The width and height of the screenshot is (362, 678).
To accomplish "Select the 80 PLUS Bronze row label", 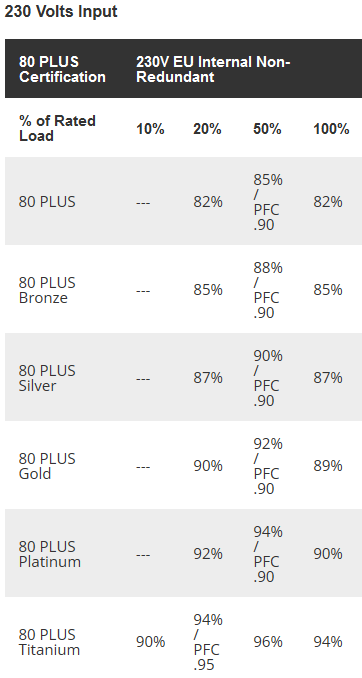I will pos(47,290).
